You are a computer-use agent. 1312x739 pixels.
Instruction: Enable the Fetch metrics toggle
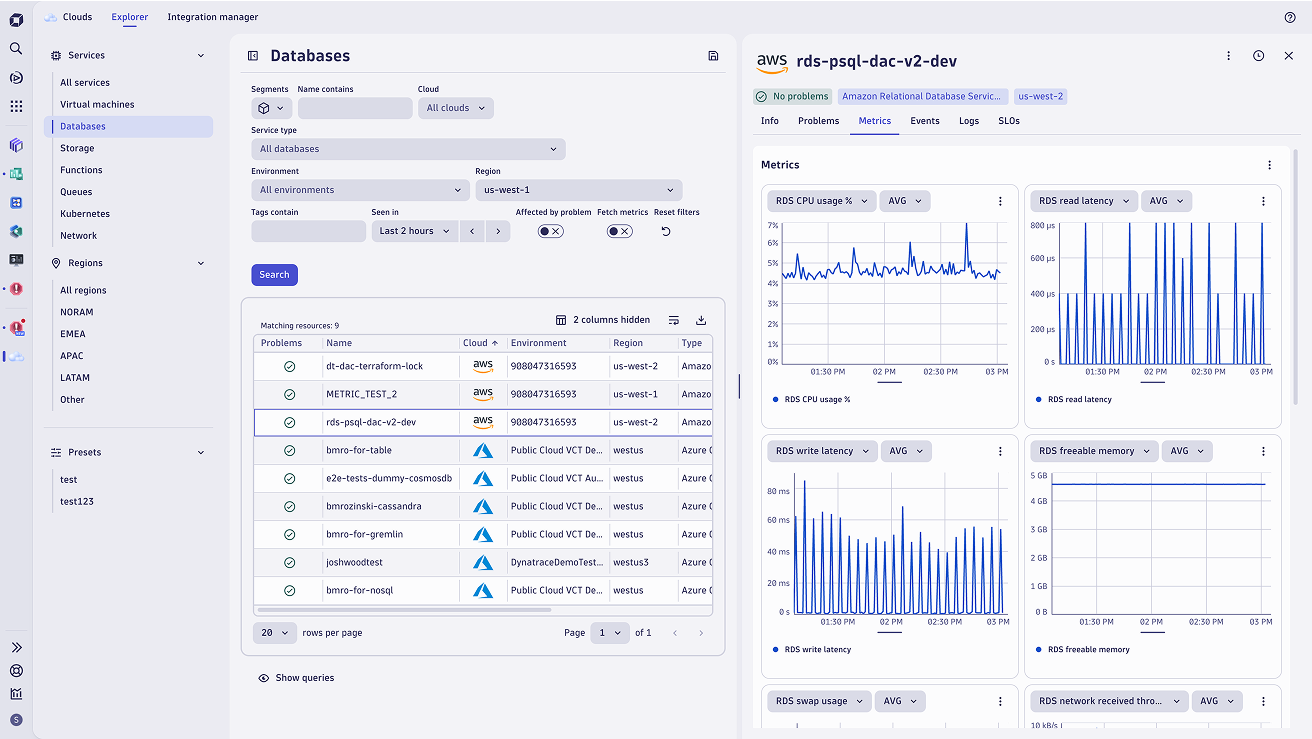point(619,231)
